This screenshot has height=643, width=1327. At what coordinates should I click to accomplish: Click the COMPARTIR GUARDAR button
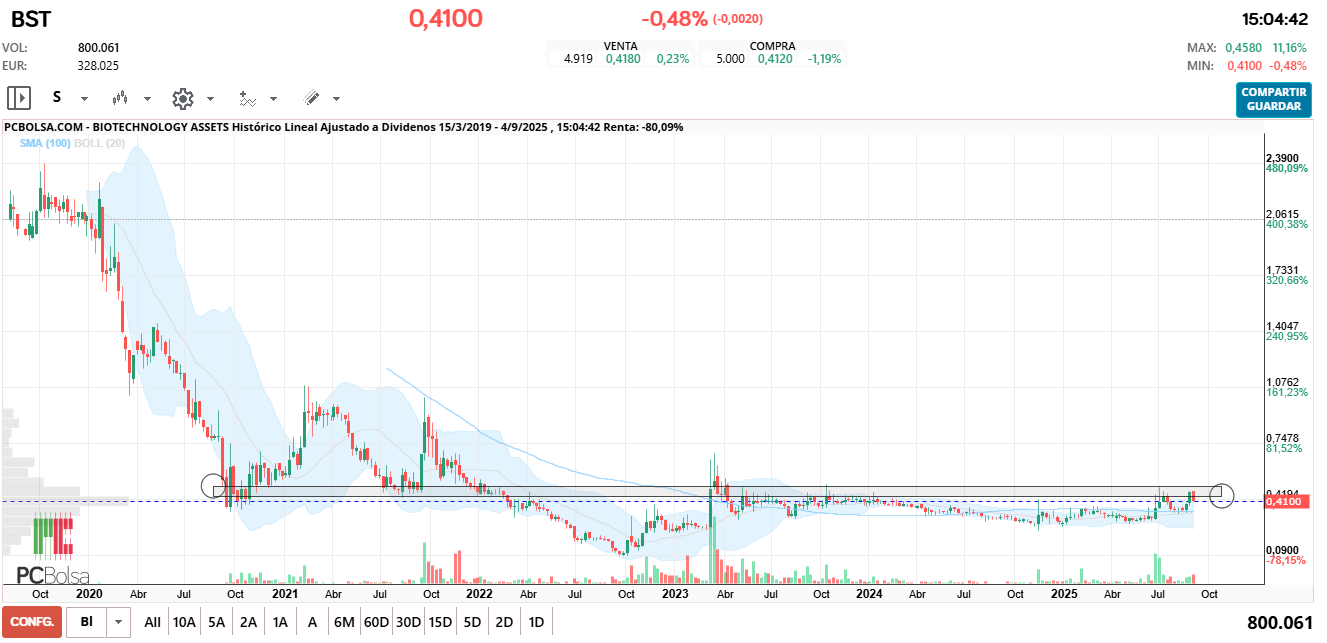pyautogui.click(x=1273, y=99)
